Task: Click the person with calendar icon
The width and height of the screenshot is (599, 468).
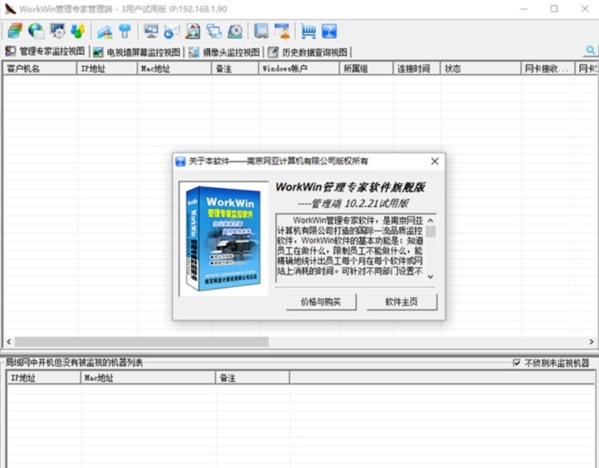Action: (282, 31)
